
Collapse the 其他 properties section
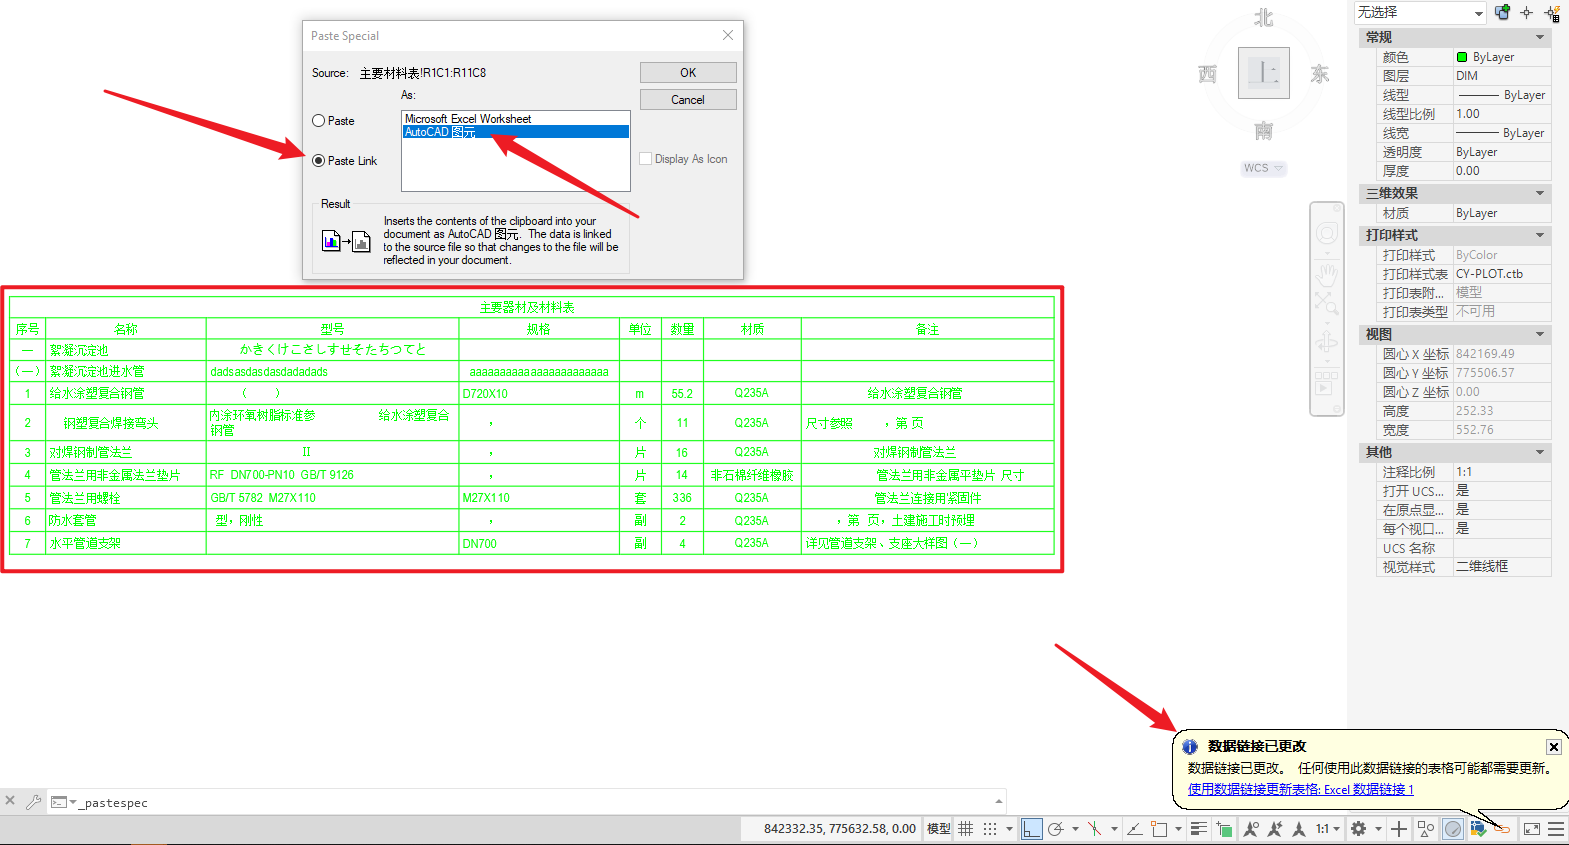1540,452
